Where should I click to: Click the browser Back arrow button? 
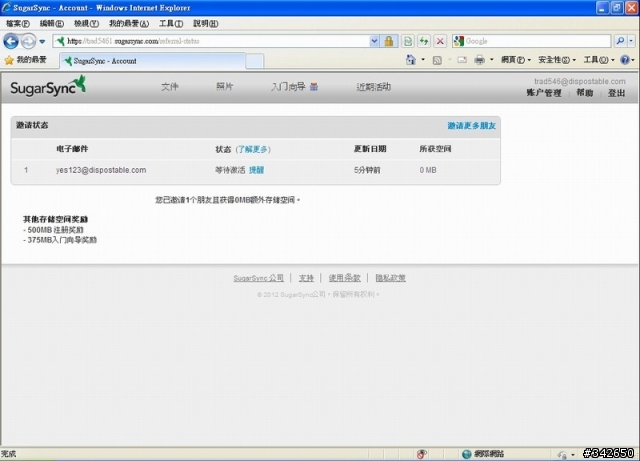tap(11, 41)
